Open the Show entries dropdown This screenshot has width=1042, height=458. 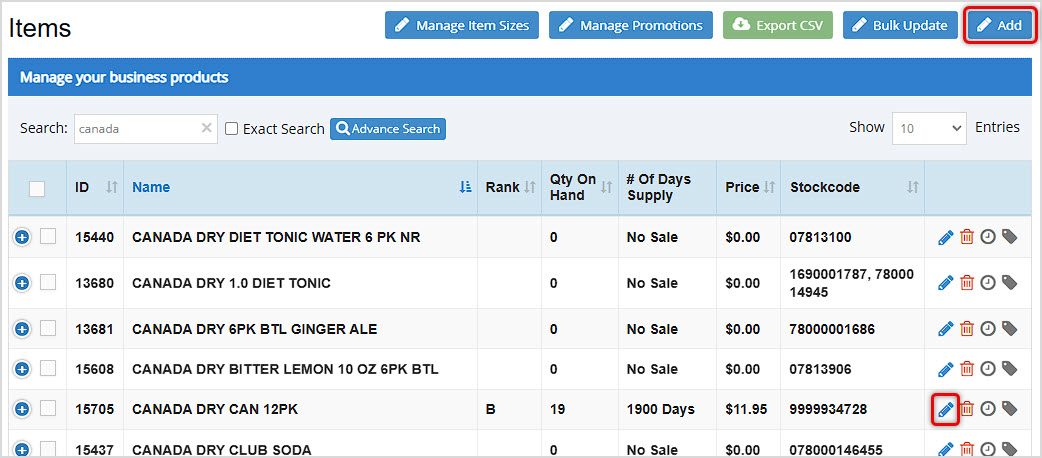(929, 128)
